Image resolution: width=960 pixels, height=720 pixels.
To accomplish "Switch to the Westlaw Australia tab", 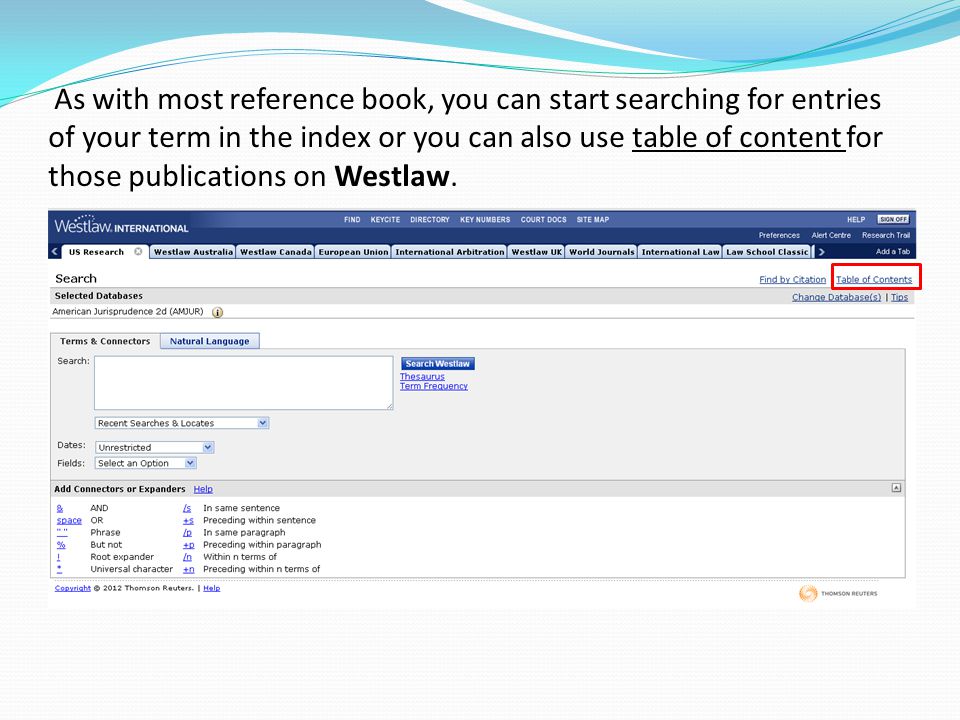I will [x=193, y=252].
